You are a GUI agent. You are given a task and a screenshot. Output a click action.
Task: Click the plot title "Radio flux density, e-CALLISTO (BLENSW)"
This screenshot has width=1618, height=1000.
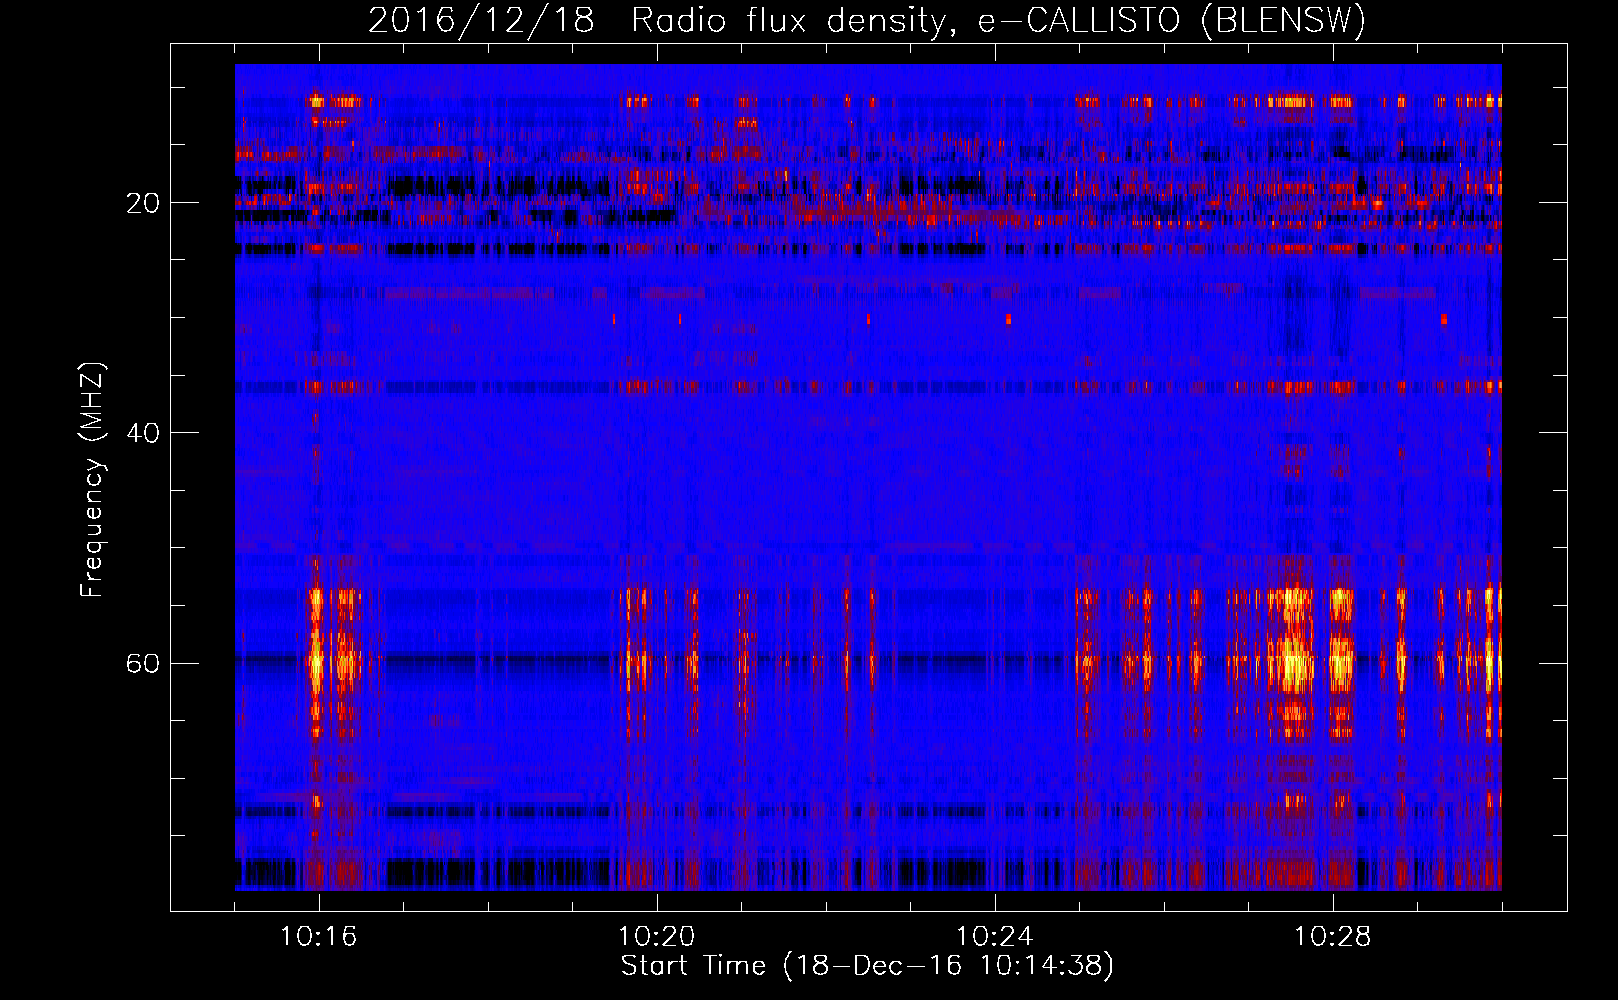pyautogui.click(x=998, y=21)
